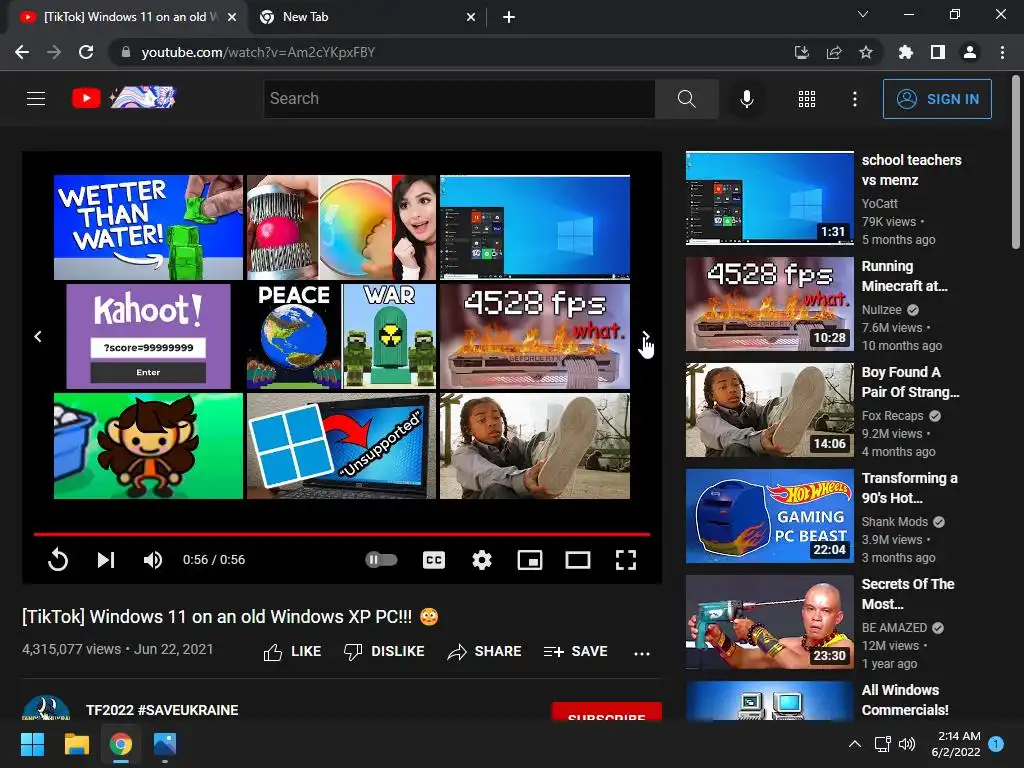Enable miniplayer mode icon
1024x768 pixels.
click(x=530, y=560)
